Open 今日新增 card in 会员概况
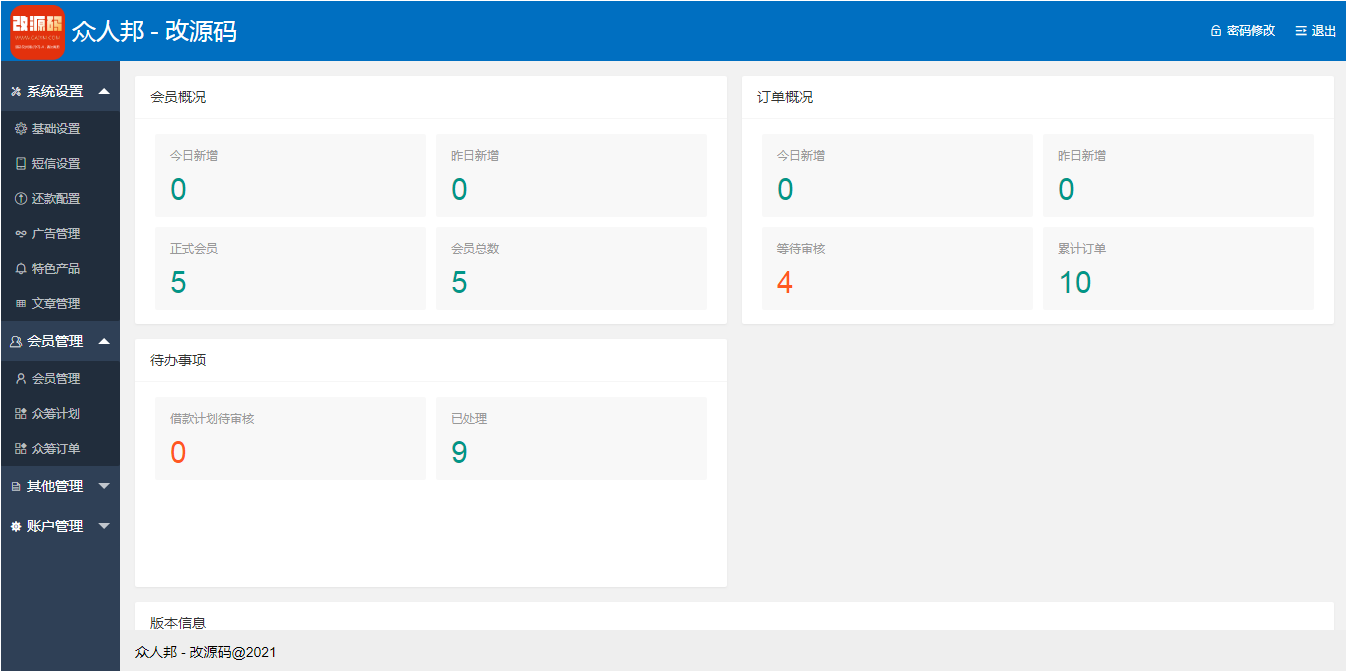Image resolution: width=1347 pixels, height=672 pixels. click(x=290, y=176)
